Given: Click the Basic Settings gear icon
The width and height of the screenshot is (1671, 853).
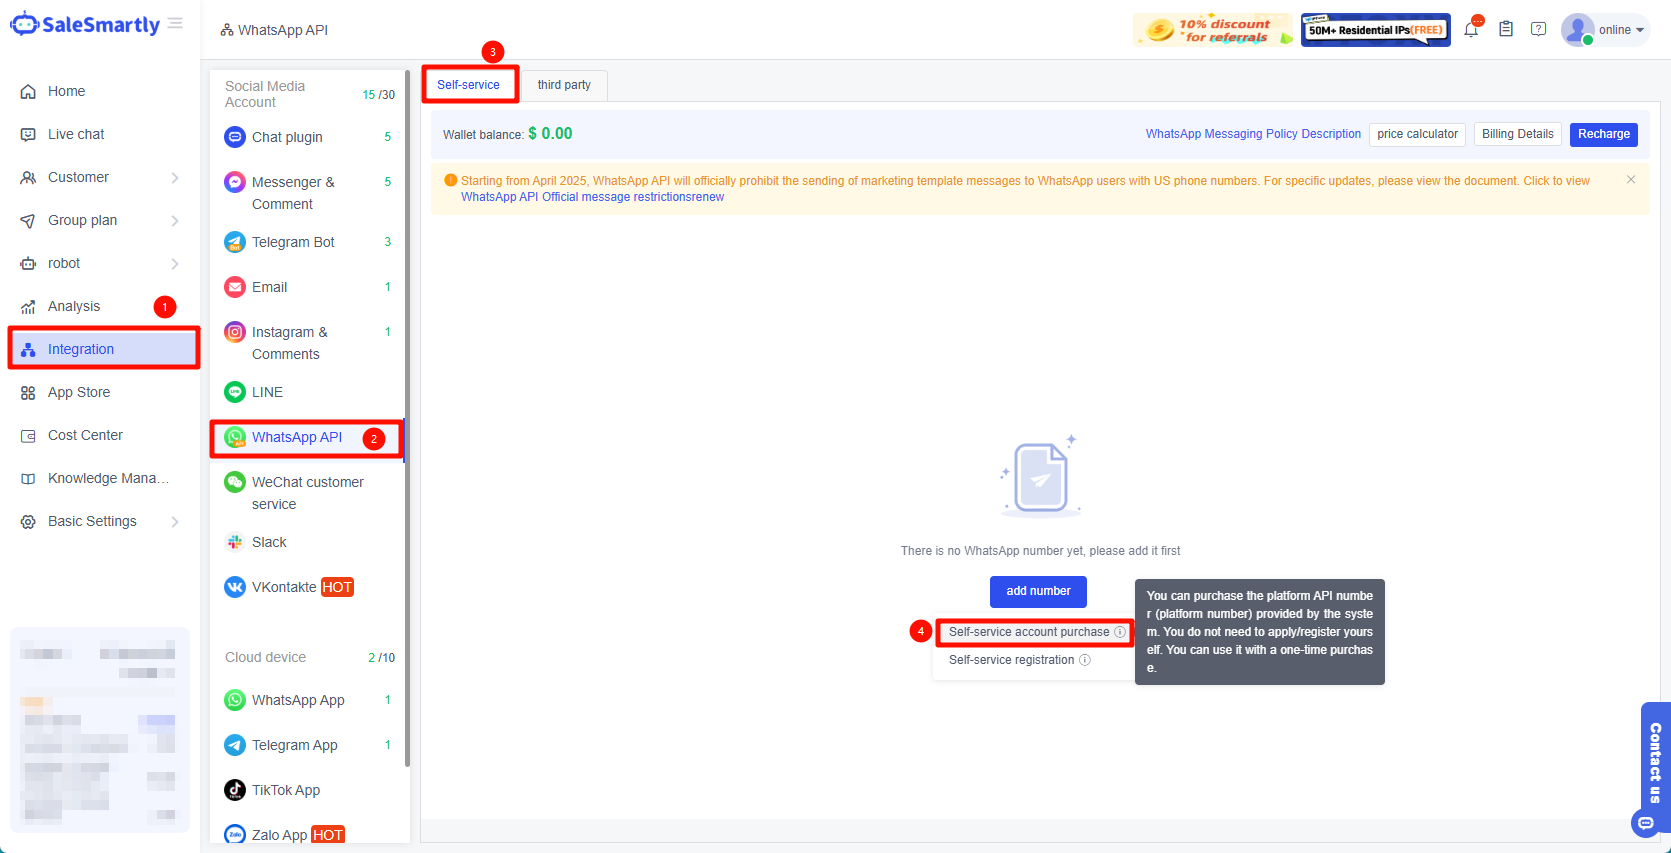Looking at the screenshot, I should click(x=28, y=521).
